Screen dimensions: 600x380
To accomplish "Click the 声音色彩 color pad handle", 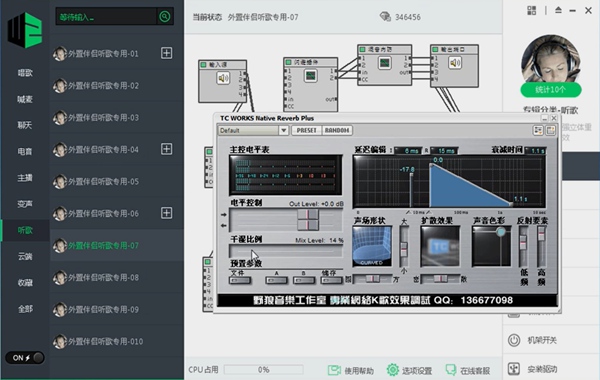I will pyautogui.click(x=501, y=231).
